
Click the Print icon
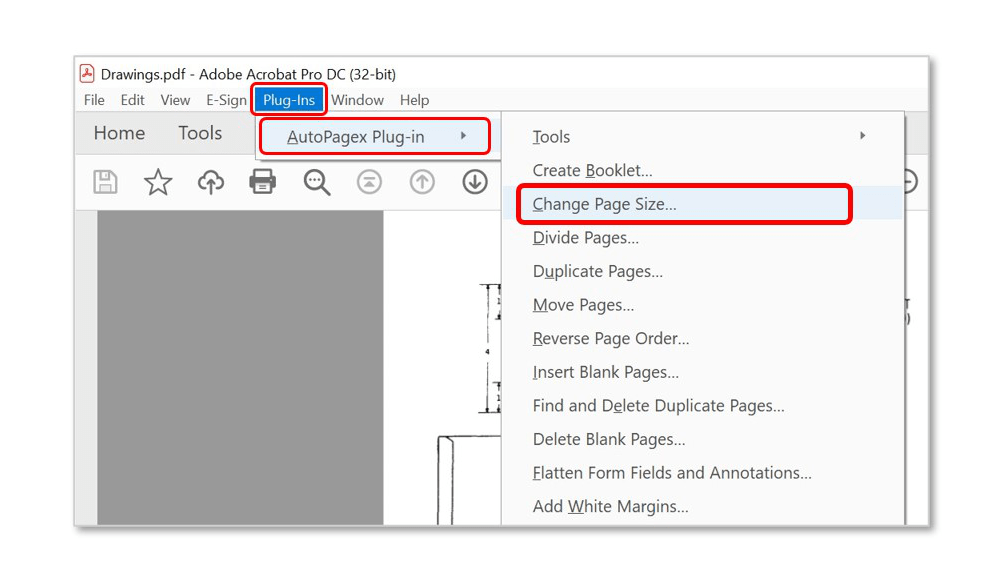pos(263,182)
